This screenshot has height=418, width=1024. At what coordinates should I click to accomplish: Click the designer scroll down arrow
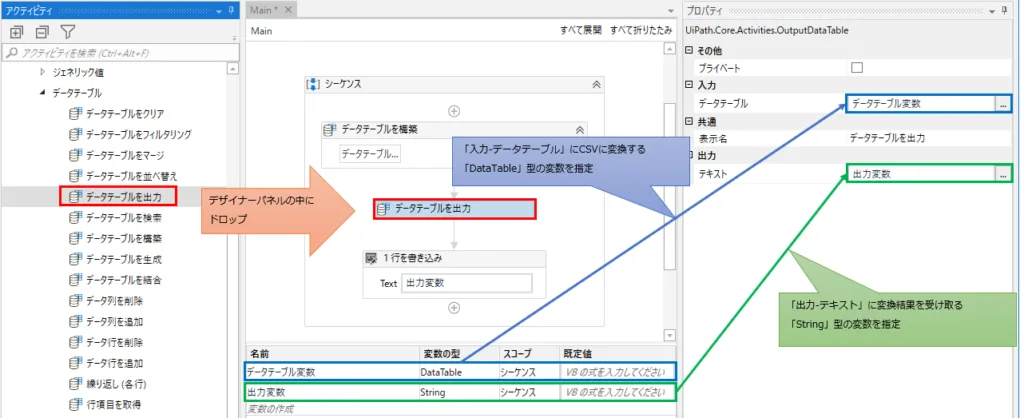click(669, 335)
